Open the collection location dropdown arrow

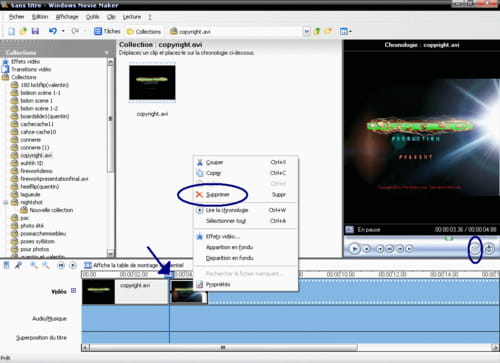pyautogui.click(x=307, y=31)
